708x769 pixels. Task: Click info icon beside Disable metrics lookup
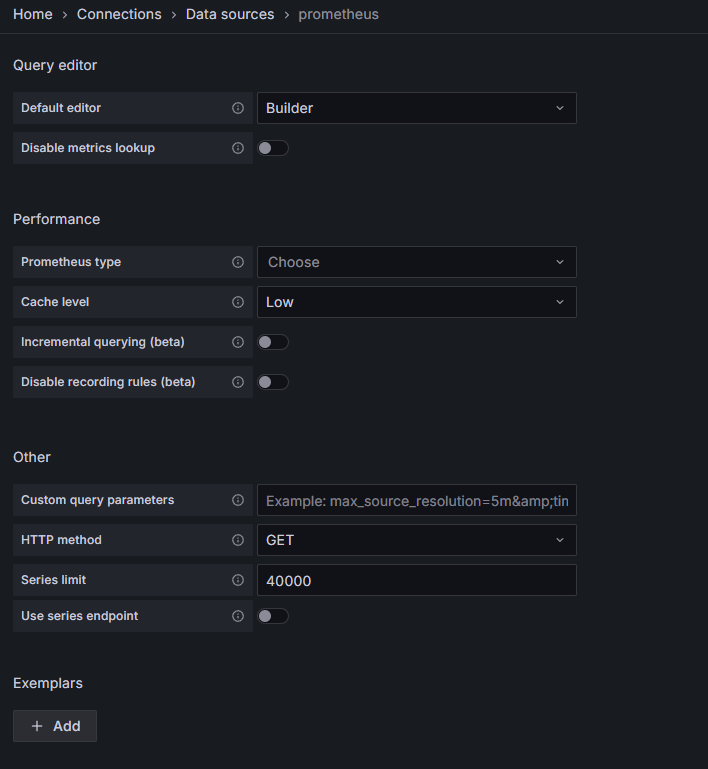point(238,148)
